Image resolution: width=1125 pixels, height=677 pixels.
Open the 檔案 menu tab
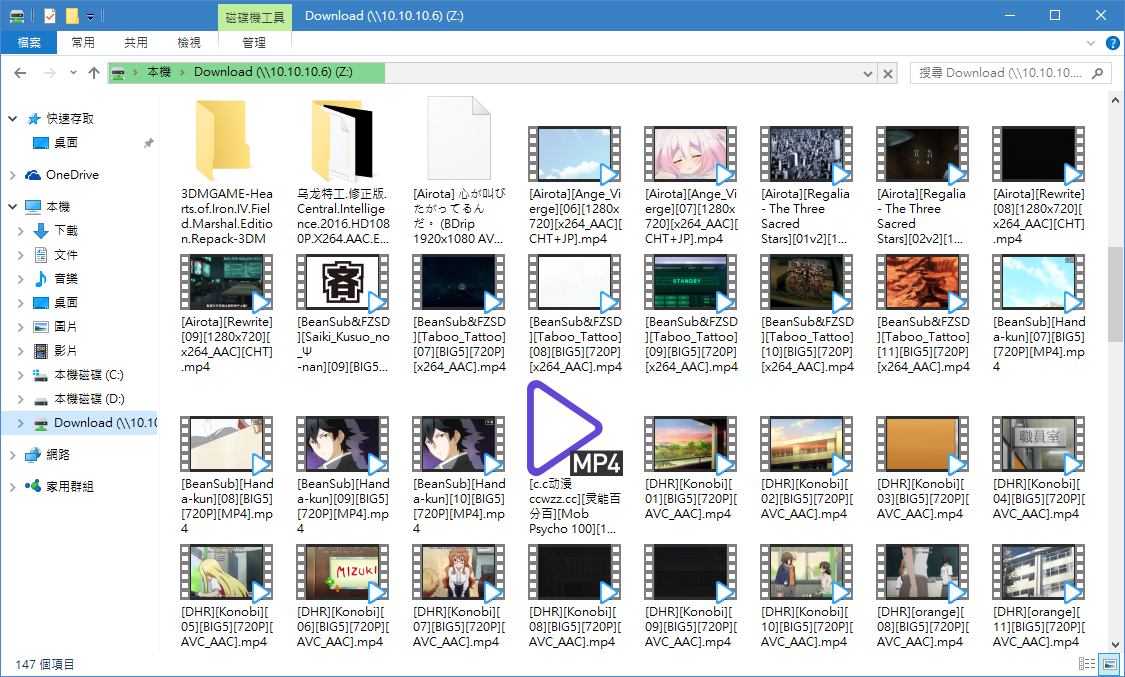tap(29, 42)
